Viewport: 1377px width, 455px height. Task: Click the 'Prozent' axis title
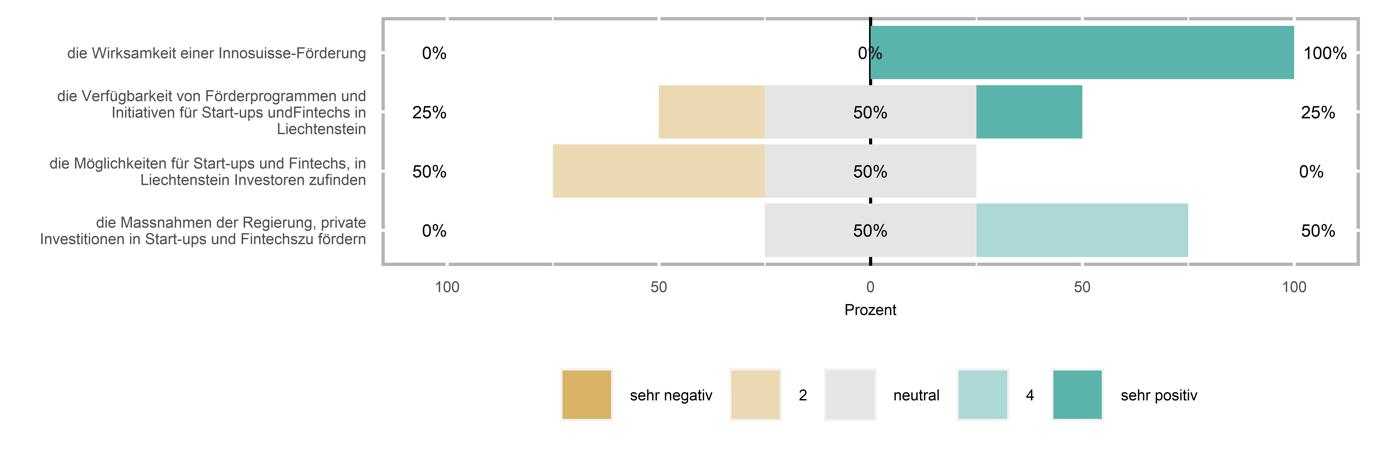tap(870, 310)
